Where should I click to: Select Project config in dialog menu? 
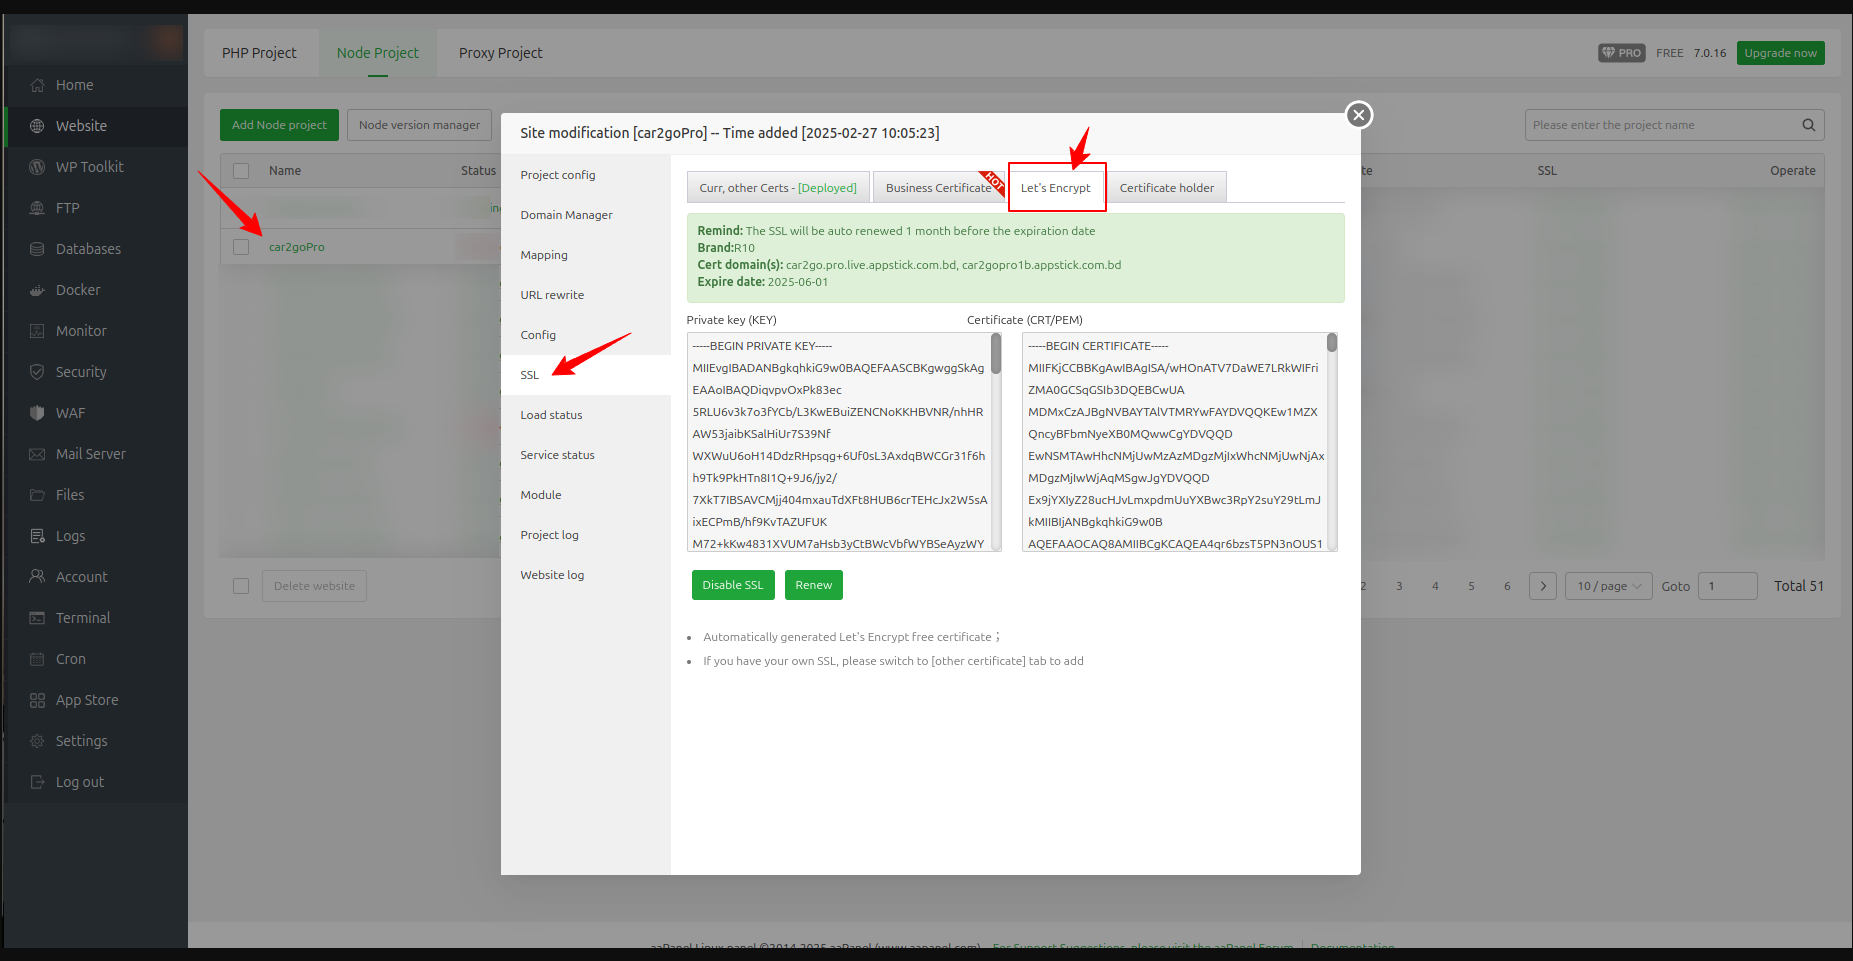pos(586,175)
